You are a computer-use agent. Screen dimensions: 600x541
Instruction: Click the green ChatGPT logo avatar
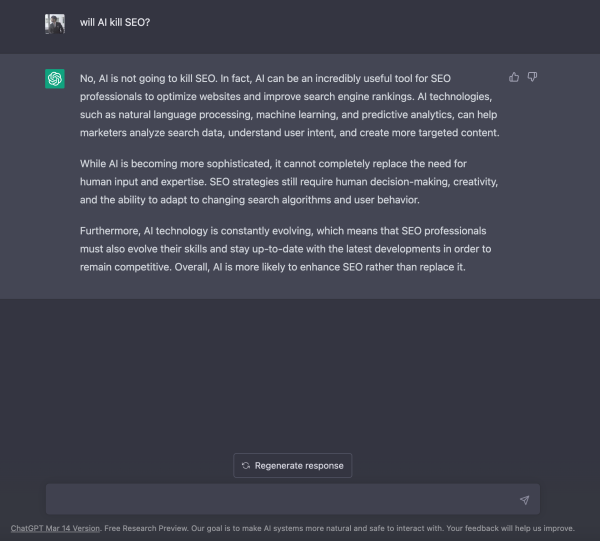55,79
